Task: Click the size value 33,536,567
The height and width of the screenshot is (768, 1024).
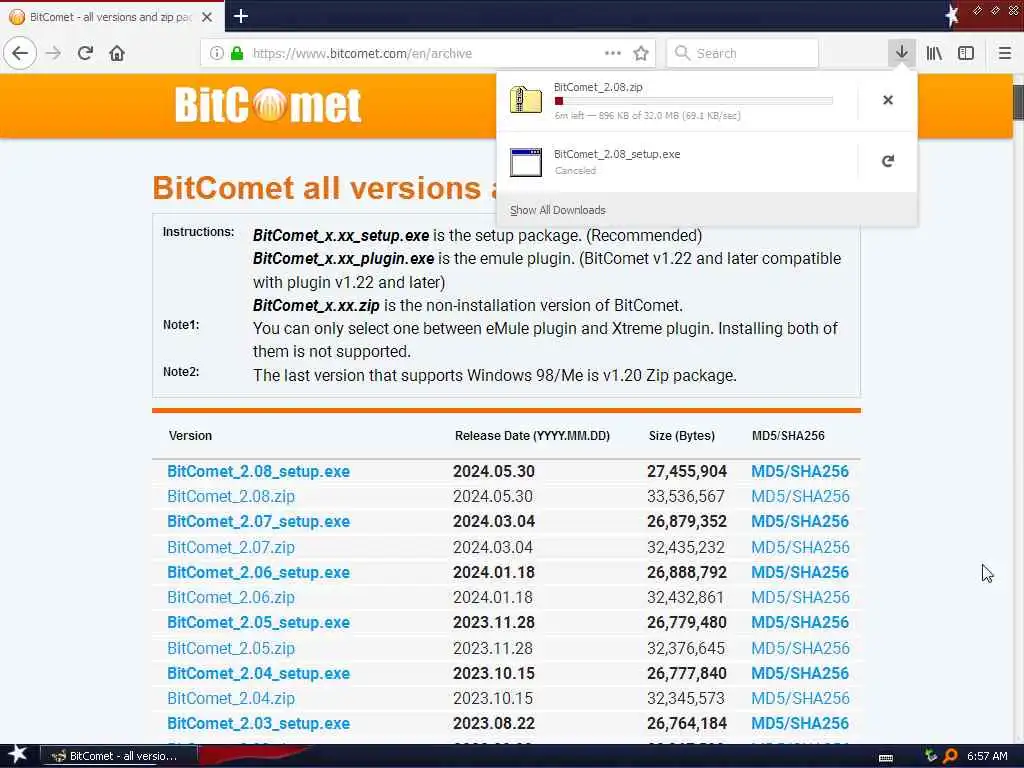Action: pos(686,496)
